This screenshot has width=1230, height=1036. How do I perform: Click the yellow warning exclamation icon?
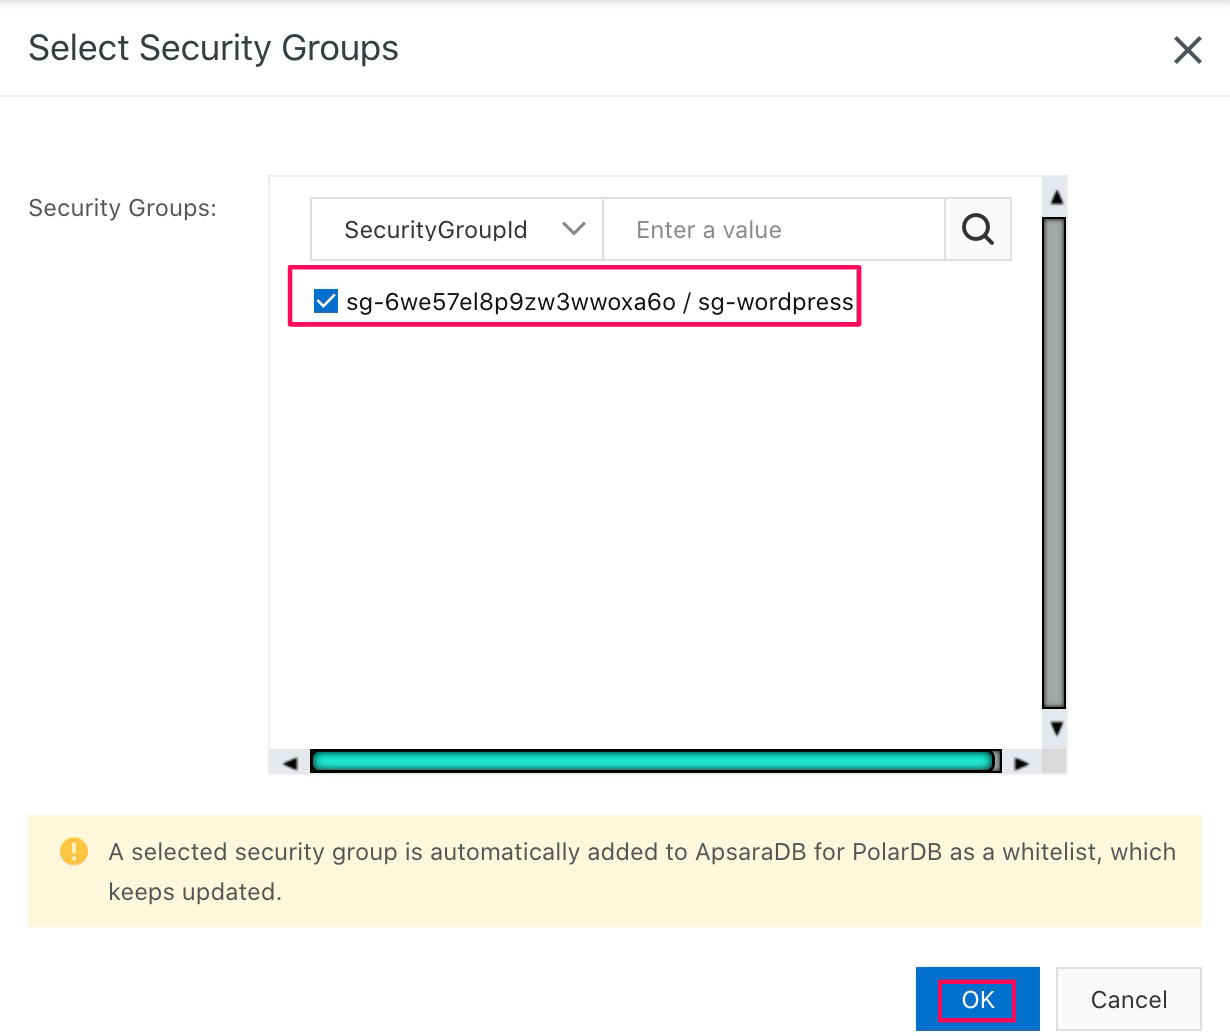[x=74, y=851]
